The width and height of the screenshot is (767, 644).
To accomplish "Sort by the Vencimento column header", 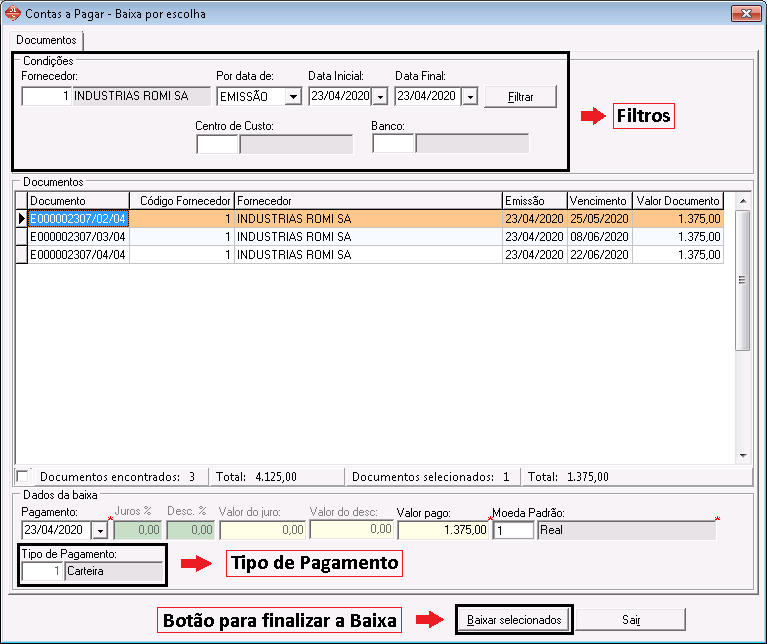I will [599, 201].
